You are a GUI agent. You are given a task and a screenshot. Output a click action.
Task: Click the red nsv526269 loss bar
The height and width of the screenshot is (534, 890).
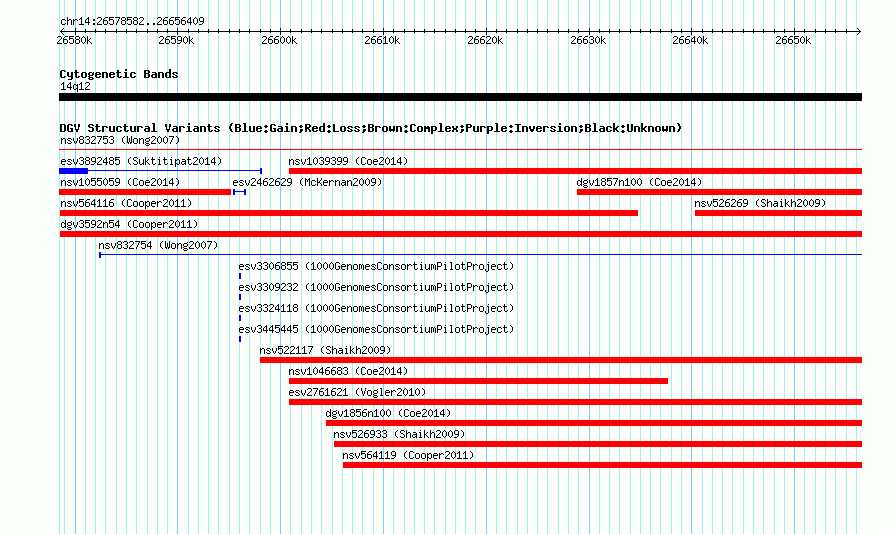coord(778,213)
